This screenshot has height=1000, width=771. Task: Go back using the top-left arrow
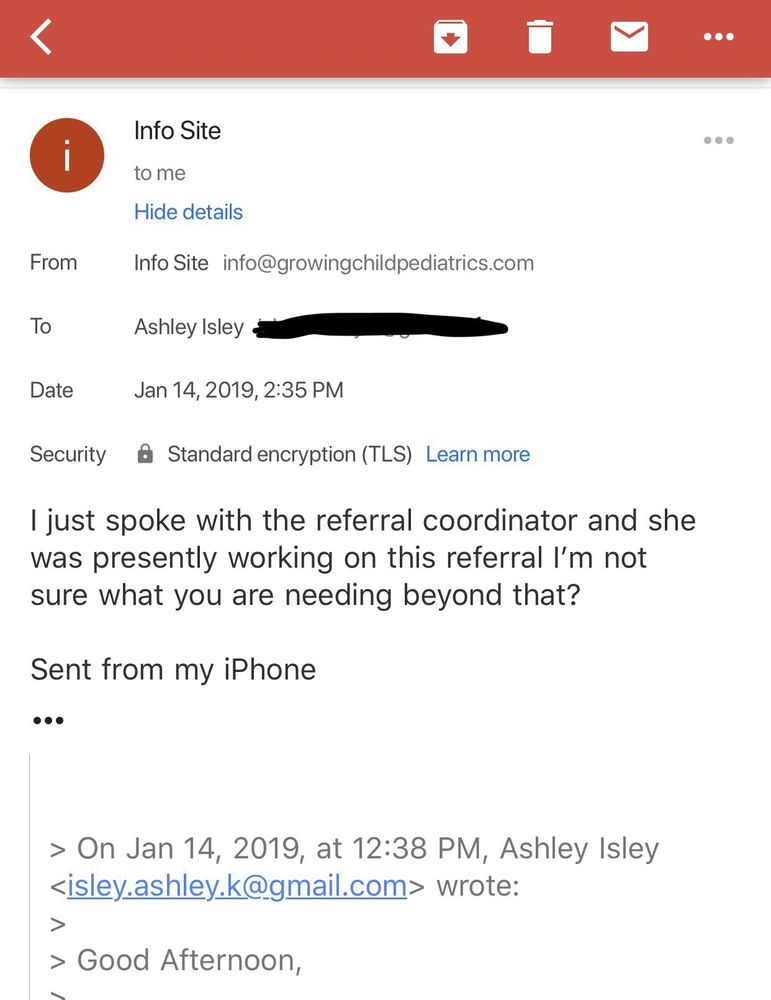[41, 38]
